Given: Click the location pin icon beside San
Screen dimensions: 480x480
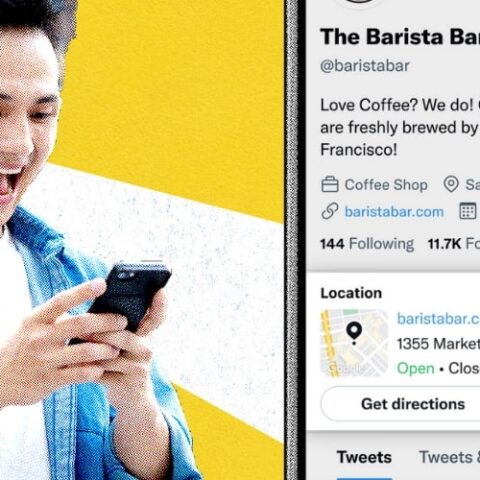Looking at the screenshot, I should (x=451, y=184).
